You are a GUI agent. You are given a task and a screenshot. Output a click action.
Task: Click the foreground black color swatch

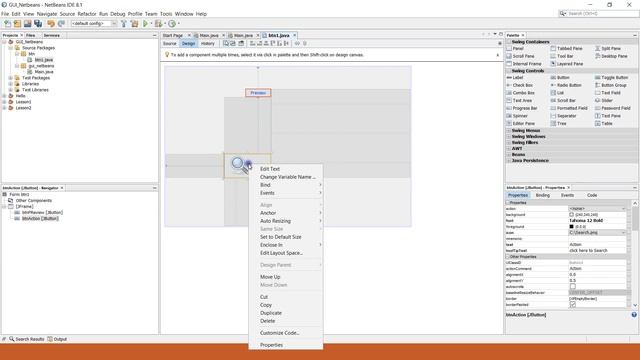571,227
